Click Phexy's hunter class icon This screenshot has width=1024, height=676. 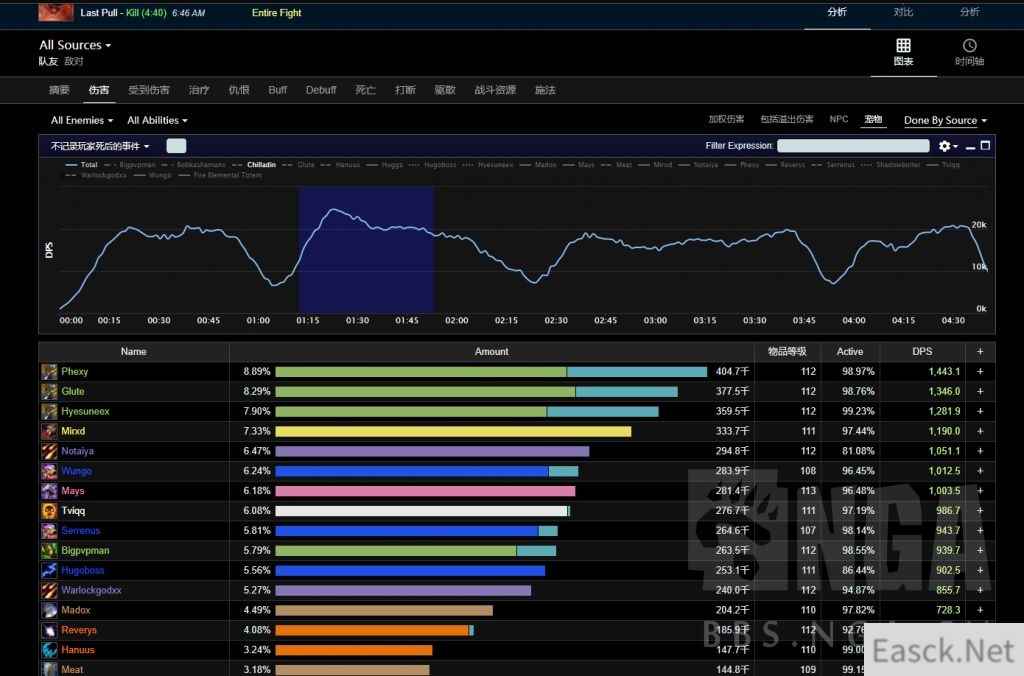pos(49,372)
